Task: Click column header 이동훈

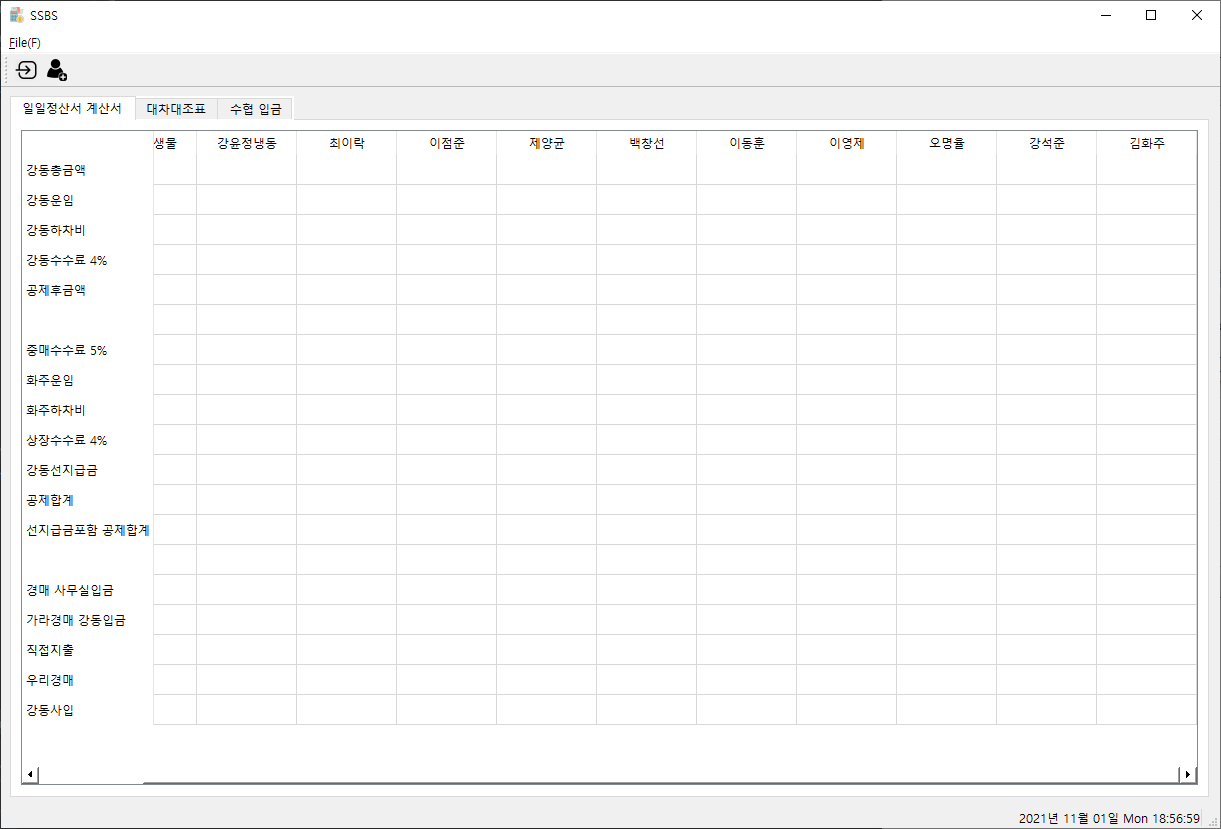Action: 746,143
